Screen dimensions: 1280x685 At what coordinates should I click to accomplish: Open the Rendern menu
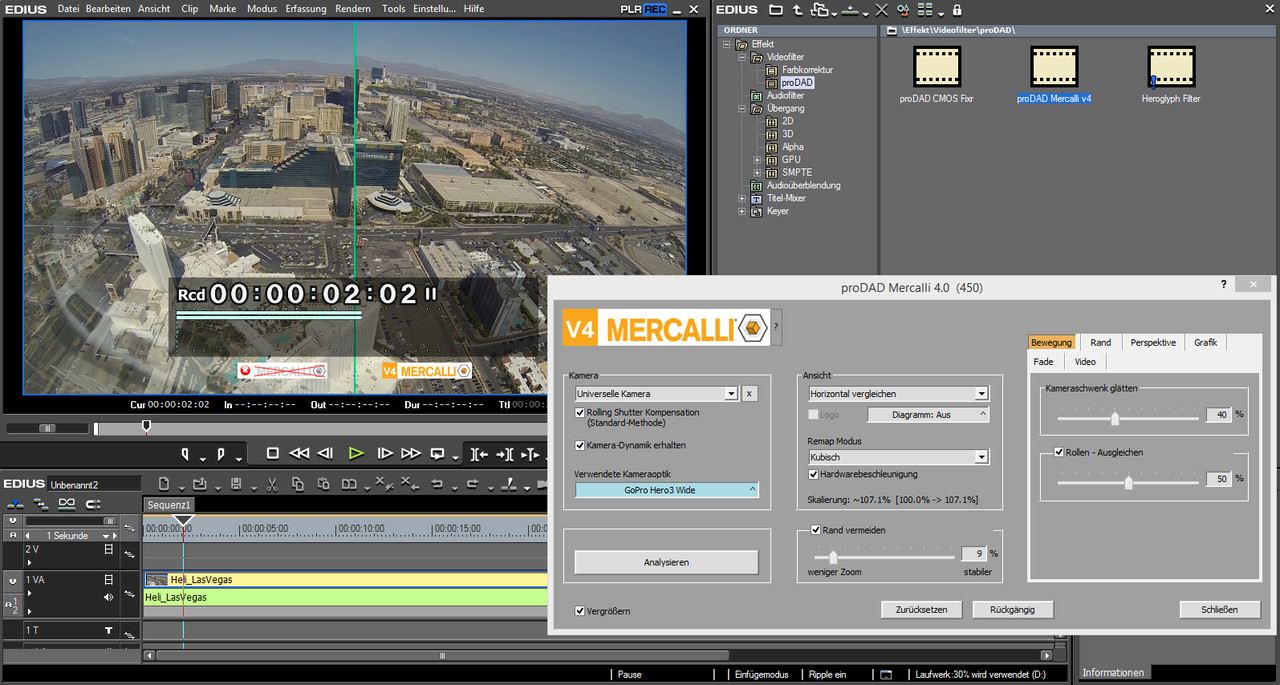point(353,8)
